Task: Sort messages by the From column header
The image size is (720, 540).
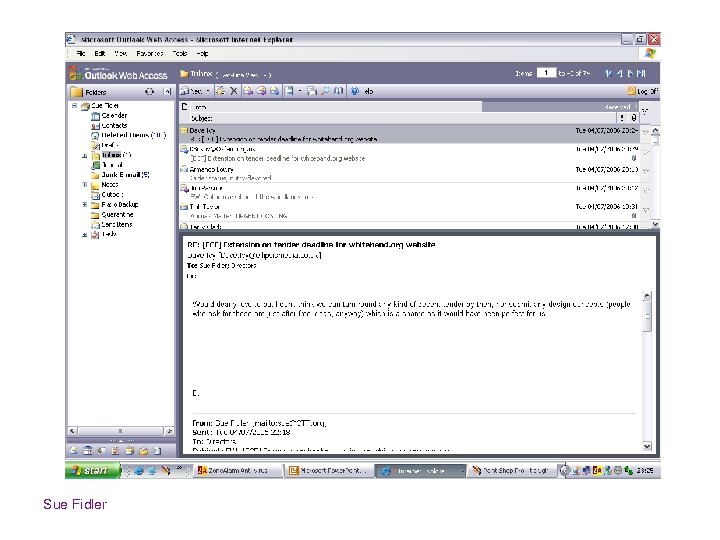Action: [335, 107]
